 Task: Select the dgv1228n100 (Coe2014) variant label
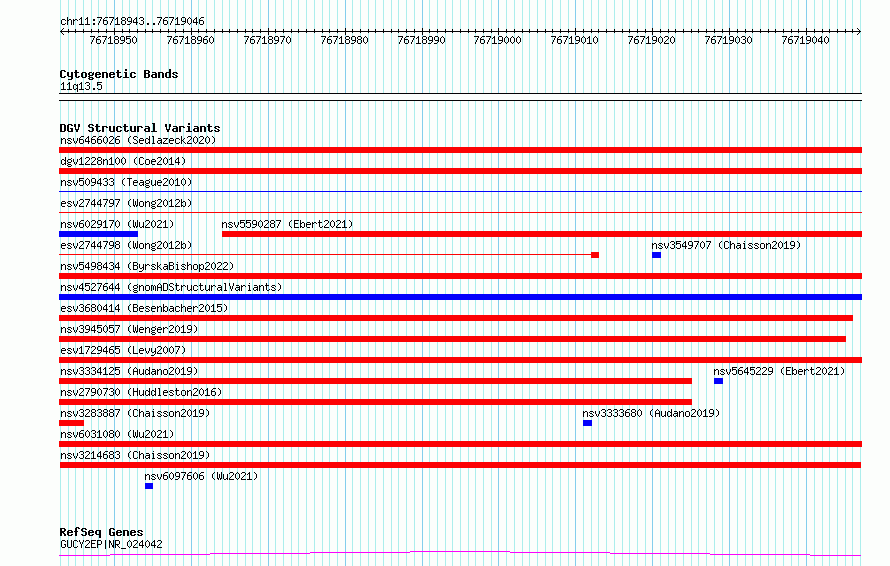click(x=123, y=161)
